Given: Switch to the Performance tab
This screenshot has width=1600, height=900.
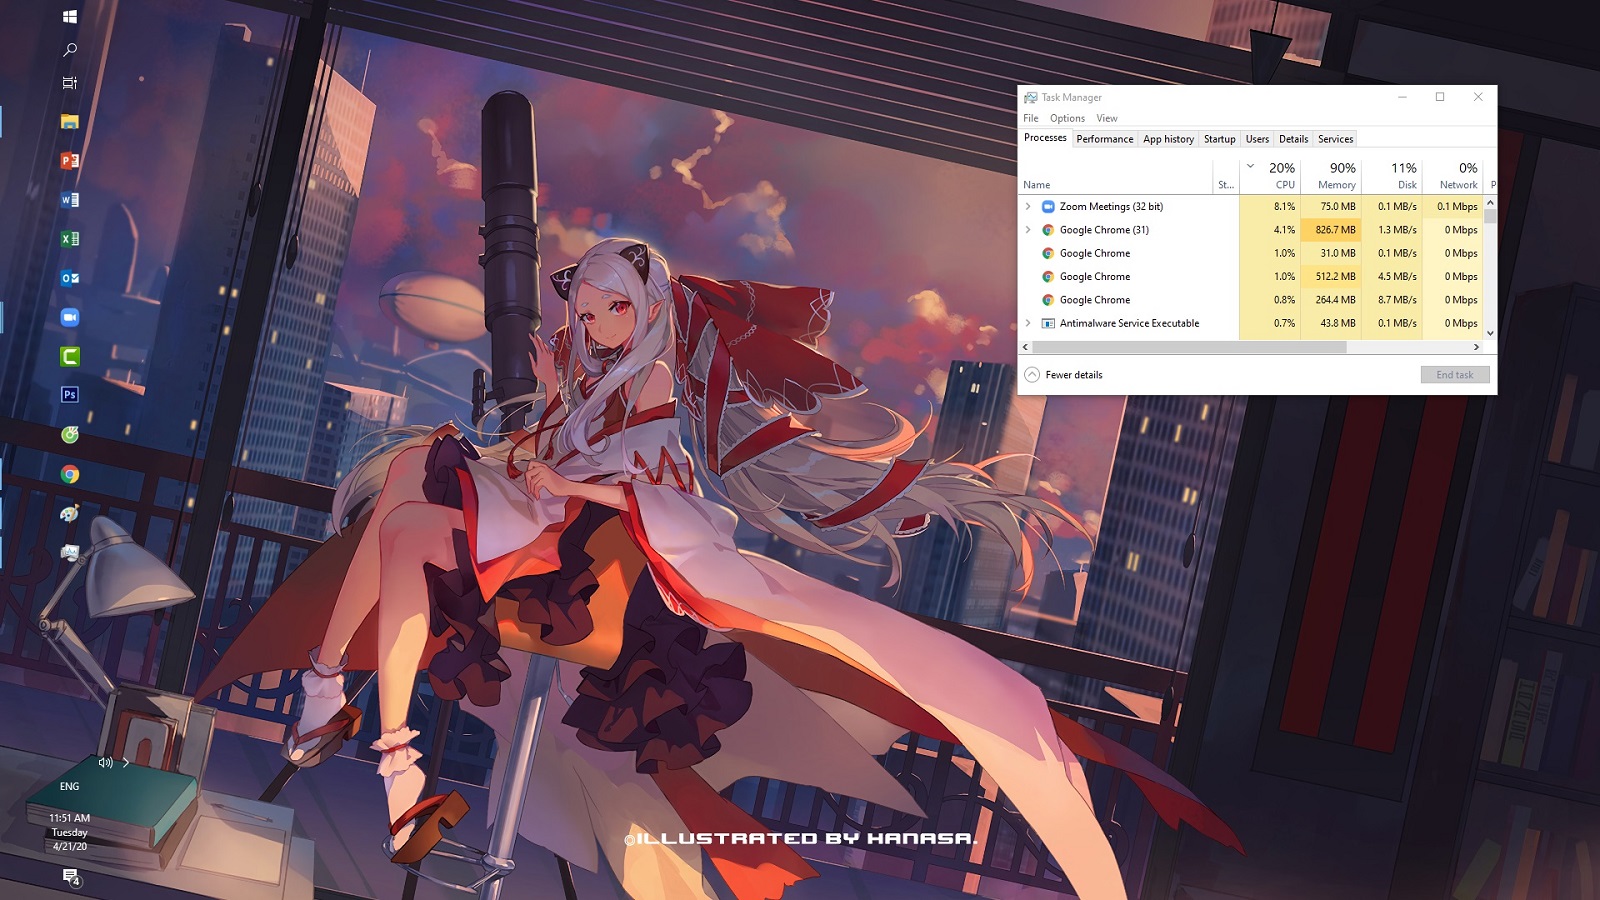Looking at the screenshot, I should click(1105, 139).
